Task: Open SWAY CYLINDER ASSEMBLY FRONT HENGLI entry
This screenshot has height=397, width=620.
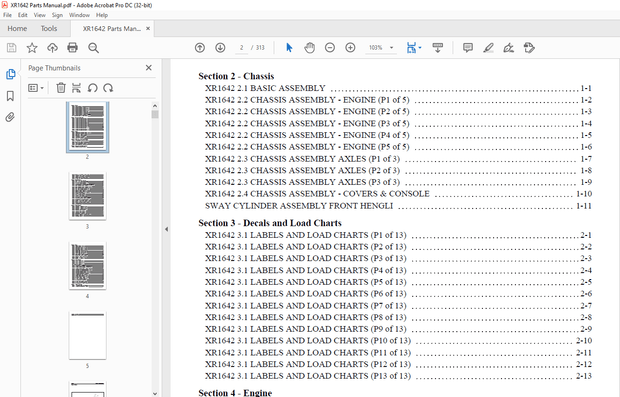Action: click(x=398, y=206)
